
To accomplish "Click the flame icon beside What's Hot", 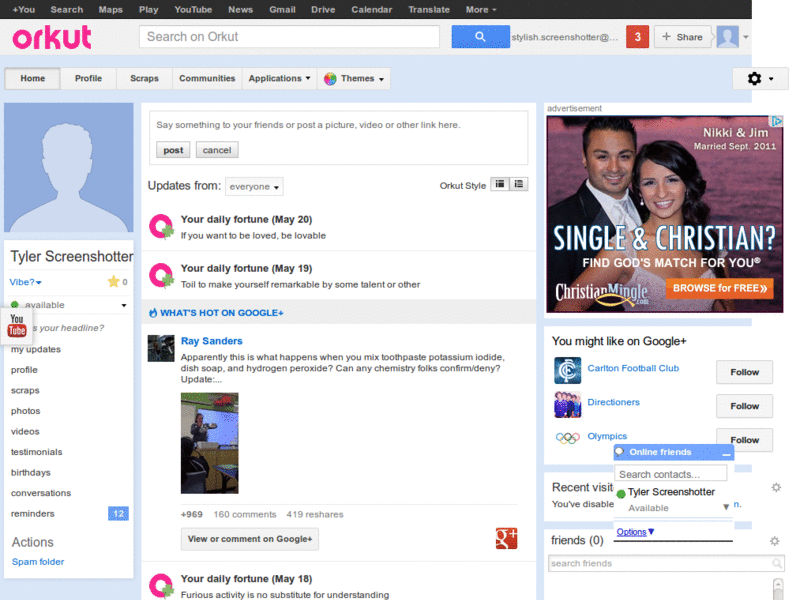I will pyautogui.click(x=153, y=313).
